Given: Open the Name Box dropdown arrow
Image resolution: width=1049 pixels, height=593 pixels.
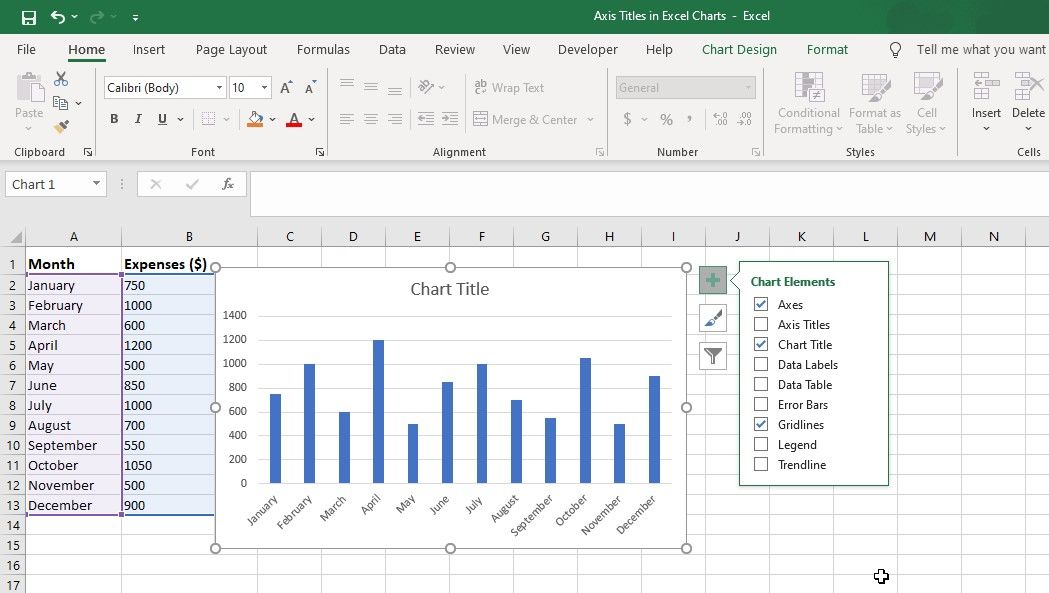Looking at the screenshot, I should (96, 184).
